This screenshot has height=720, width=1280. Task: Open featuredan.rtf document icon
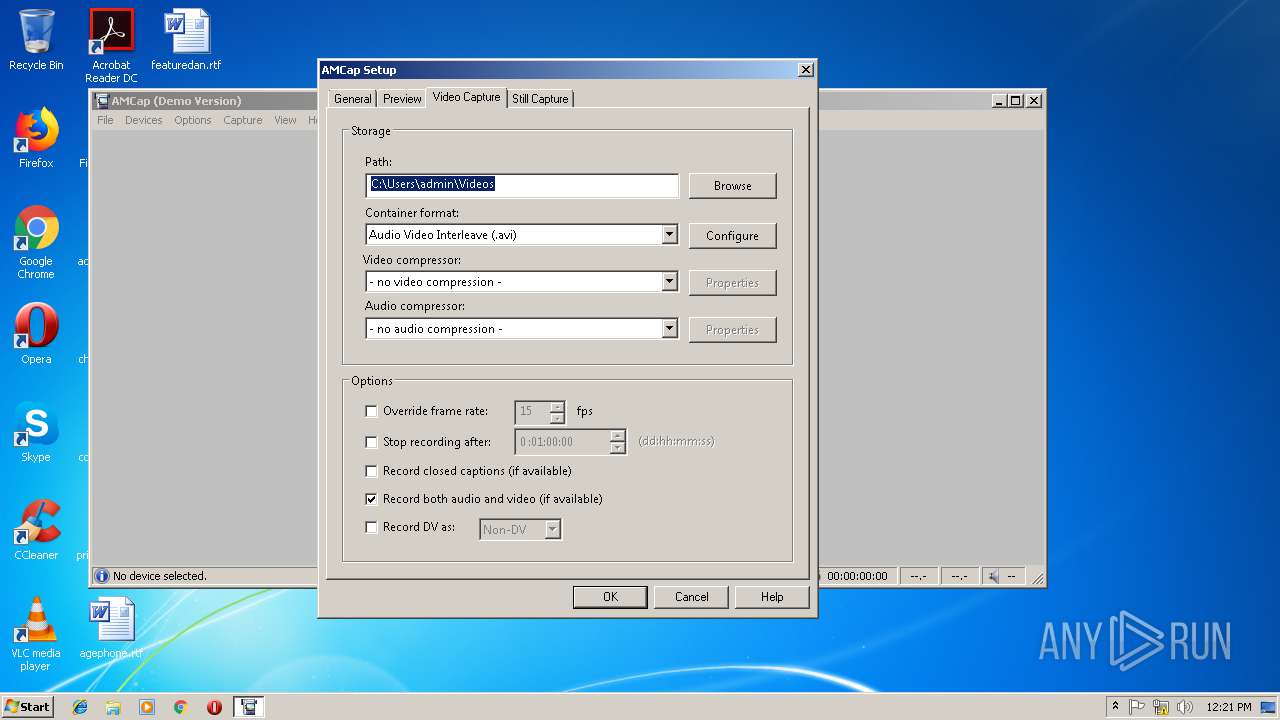[186, 40]
